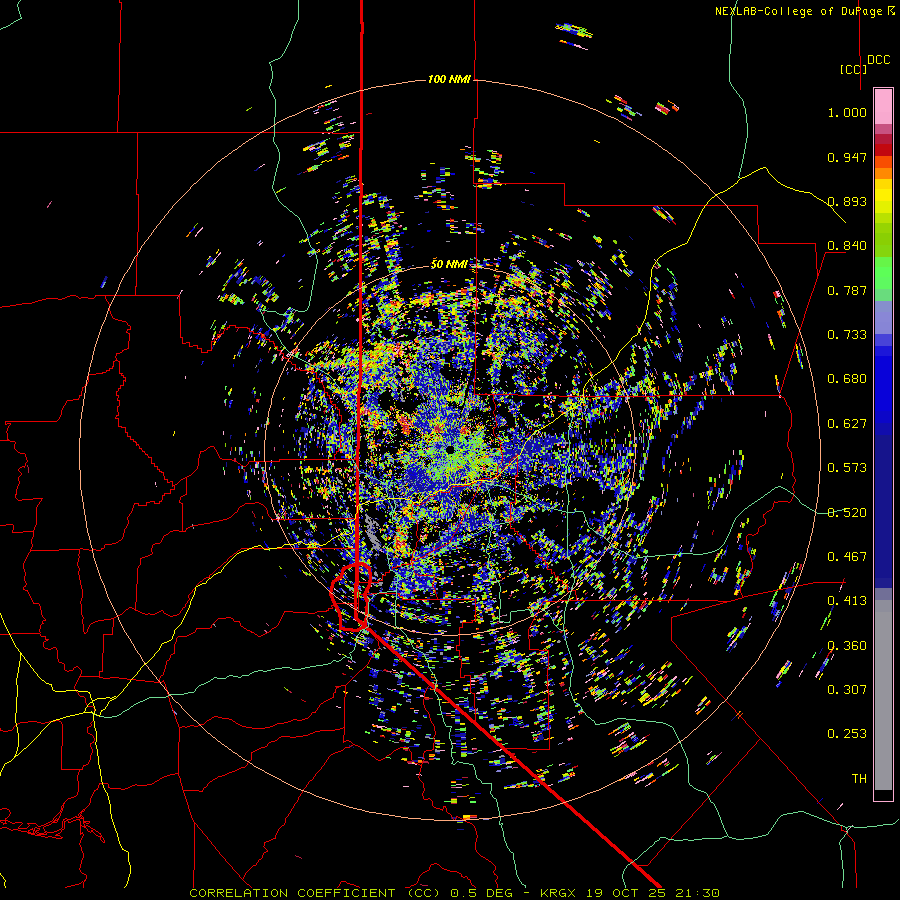
Task: Click the black radar site dot at center
Action: tap(450, 449)
